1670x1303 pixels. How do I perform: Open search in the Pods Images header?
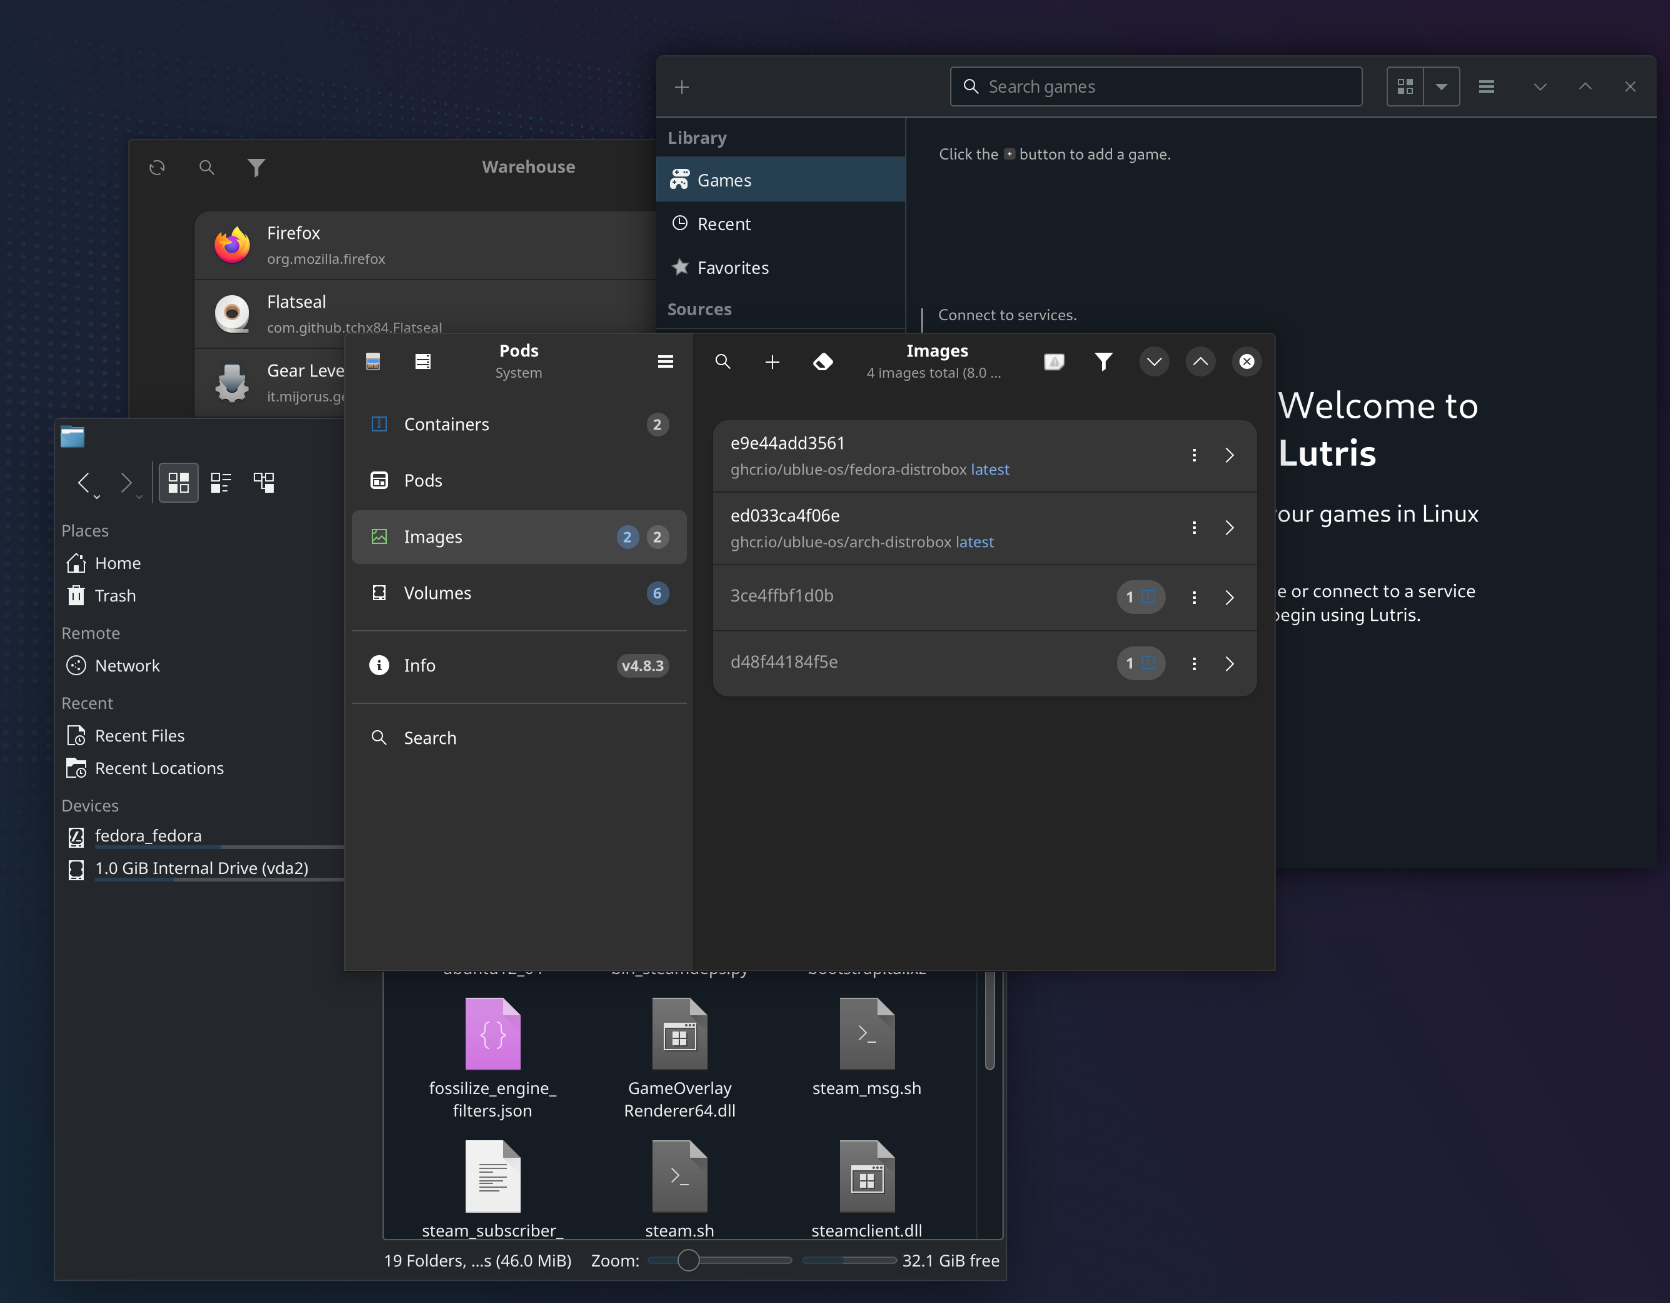click(723, 362)
